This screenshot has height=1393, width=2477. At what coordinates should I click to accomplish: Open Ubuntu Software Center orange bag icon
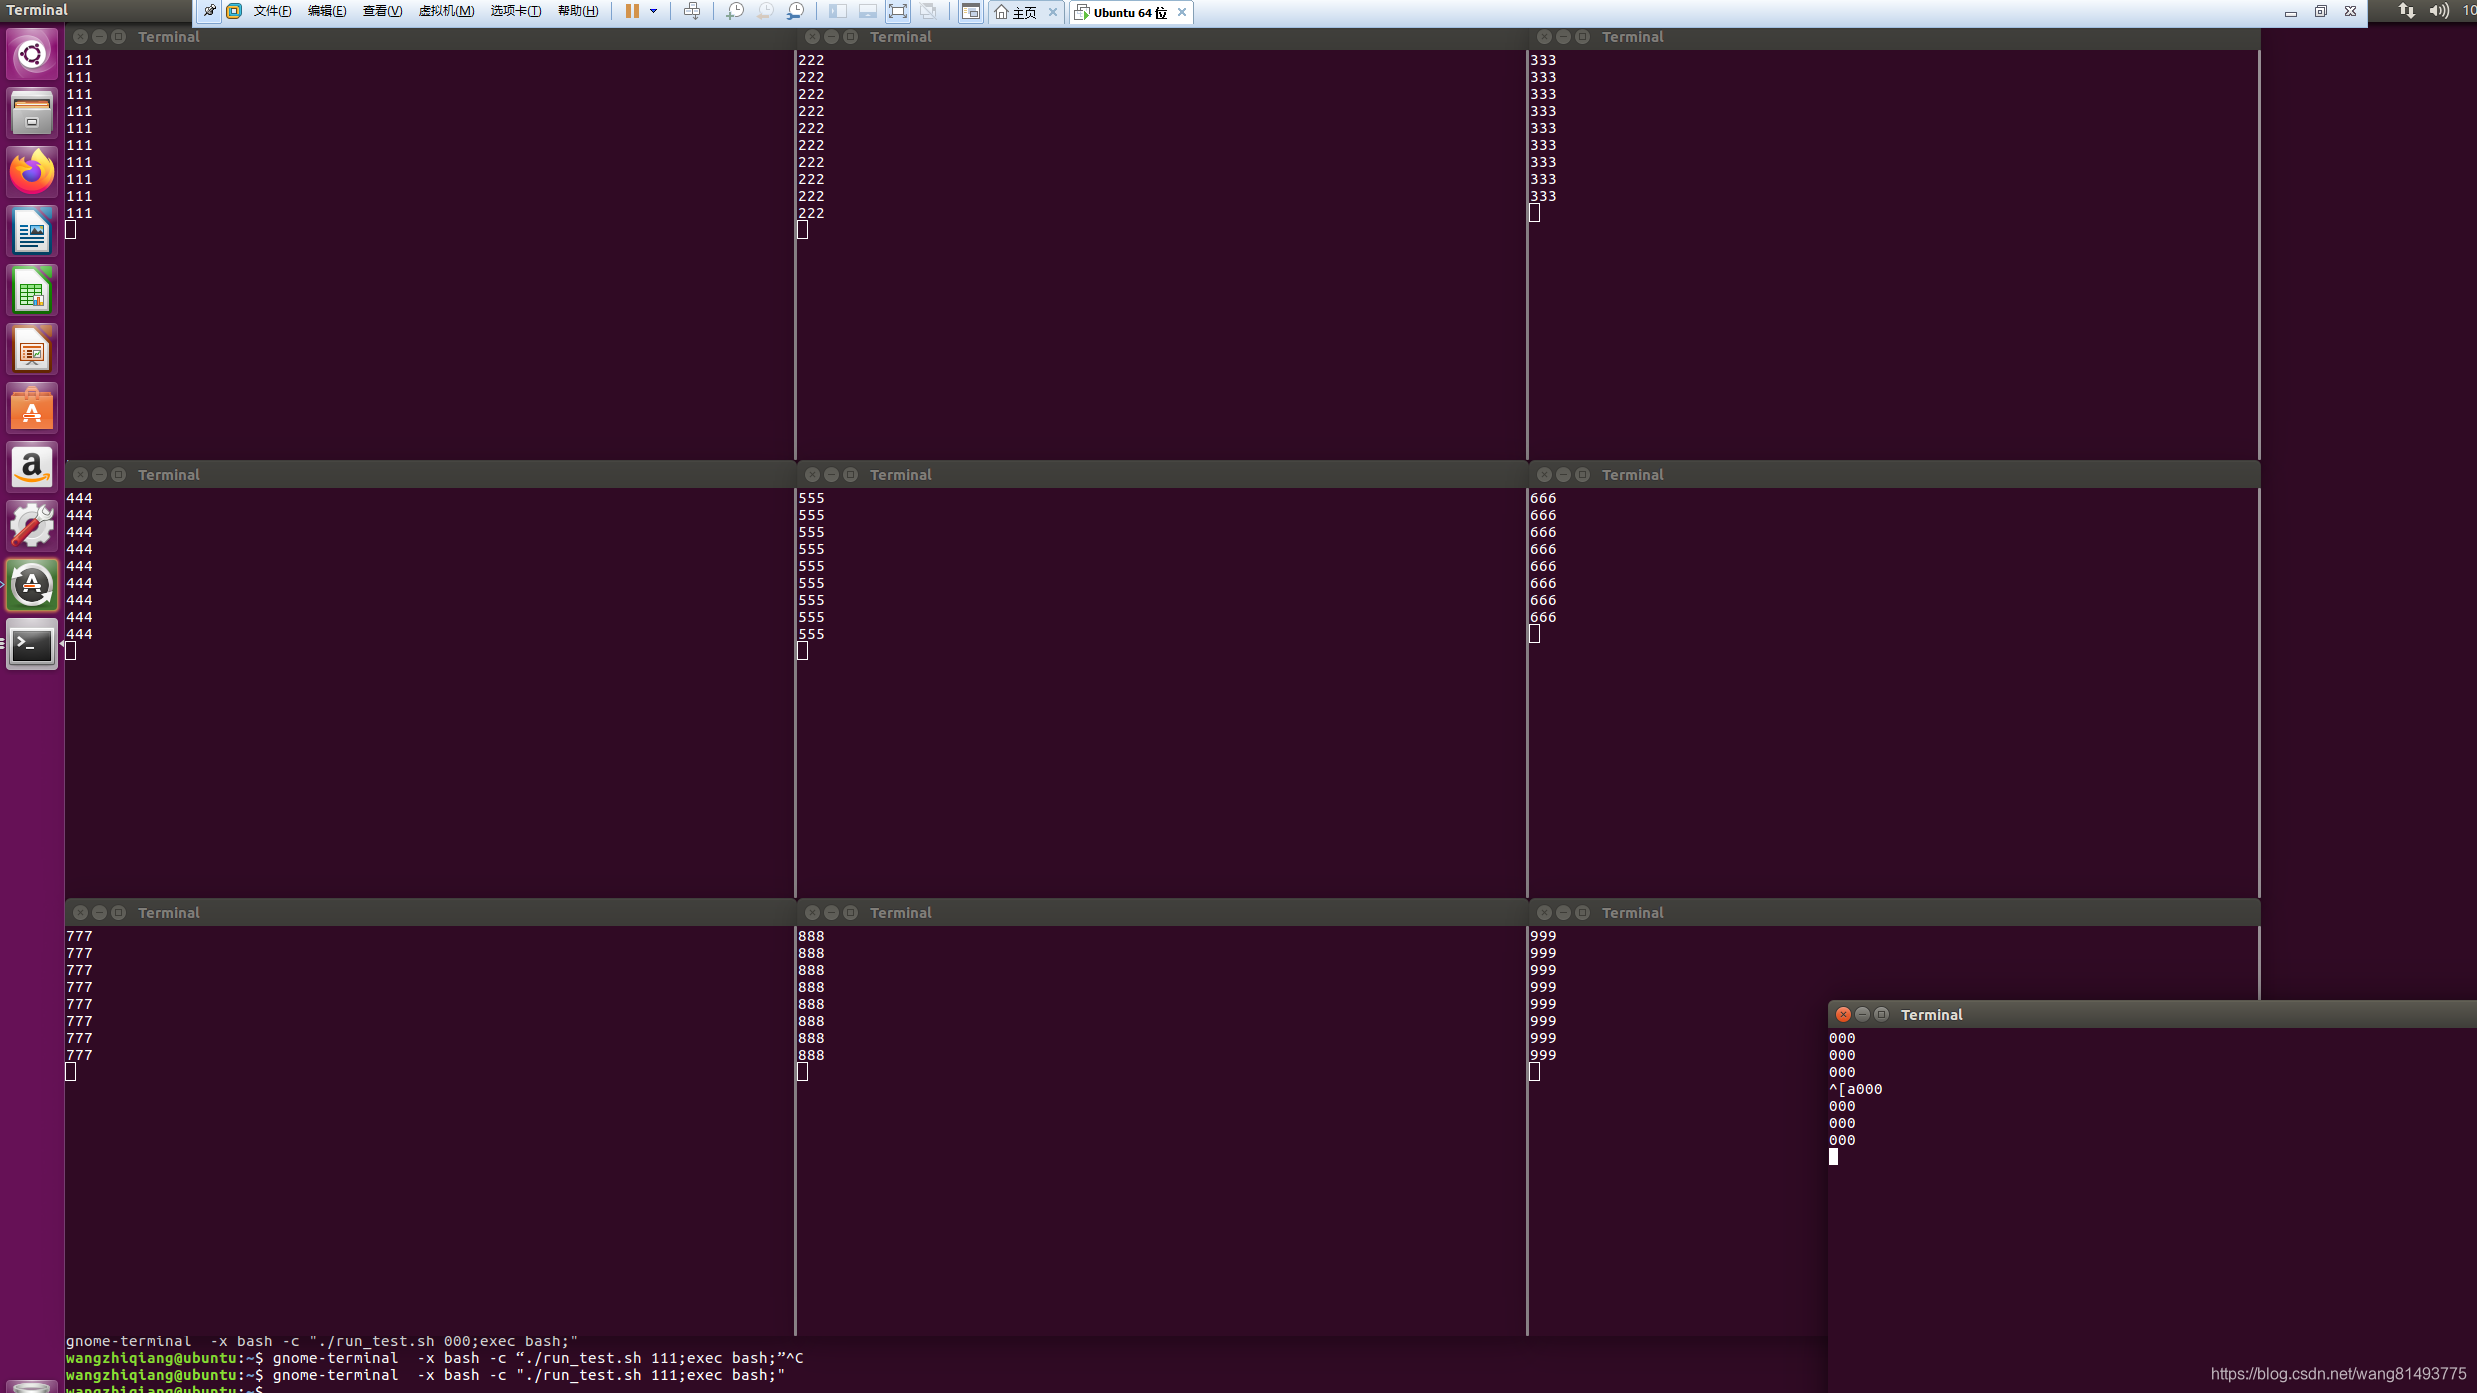(x=32, y=409)
